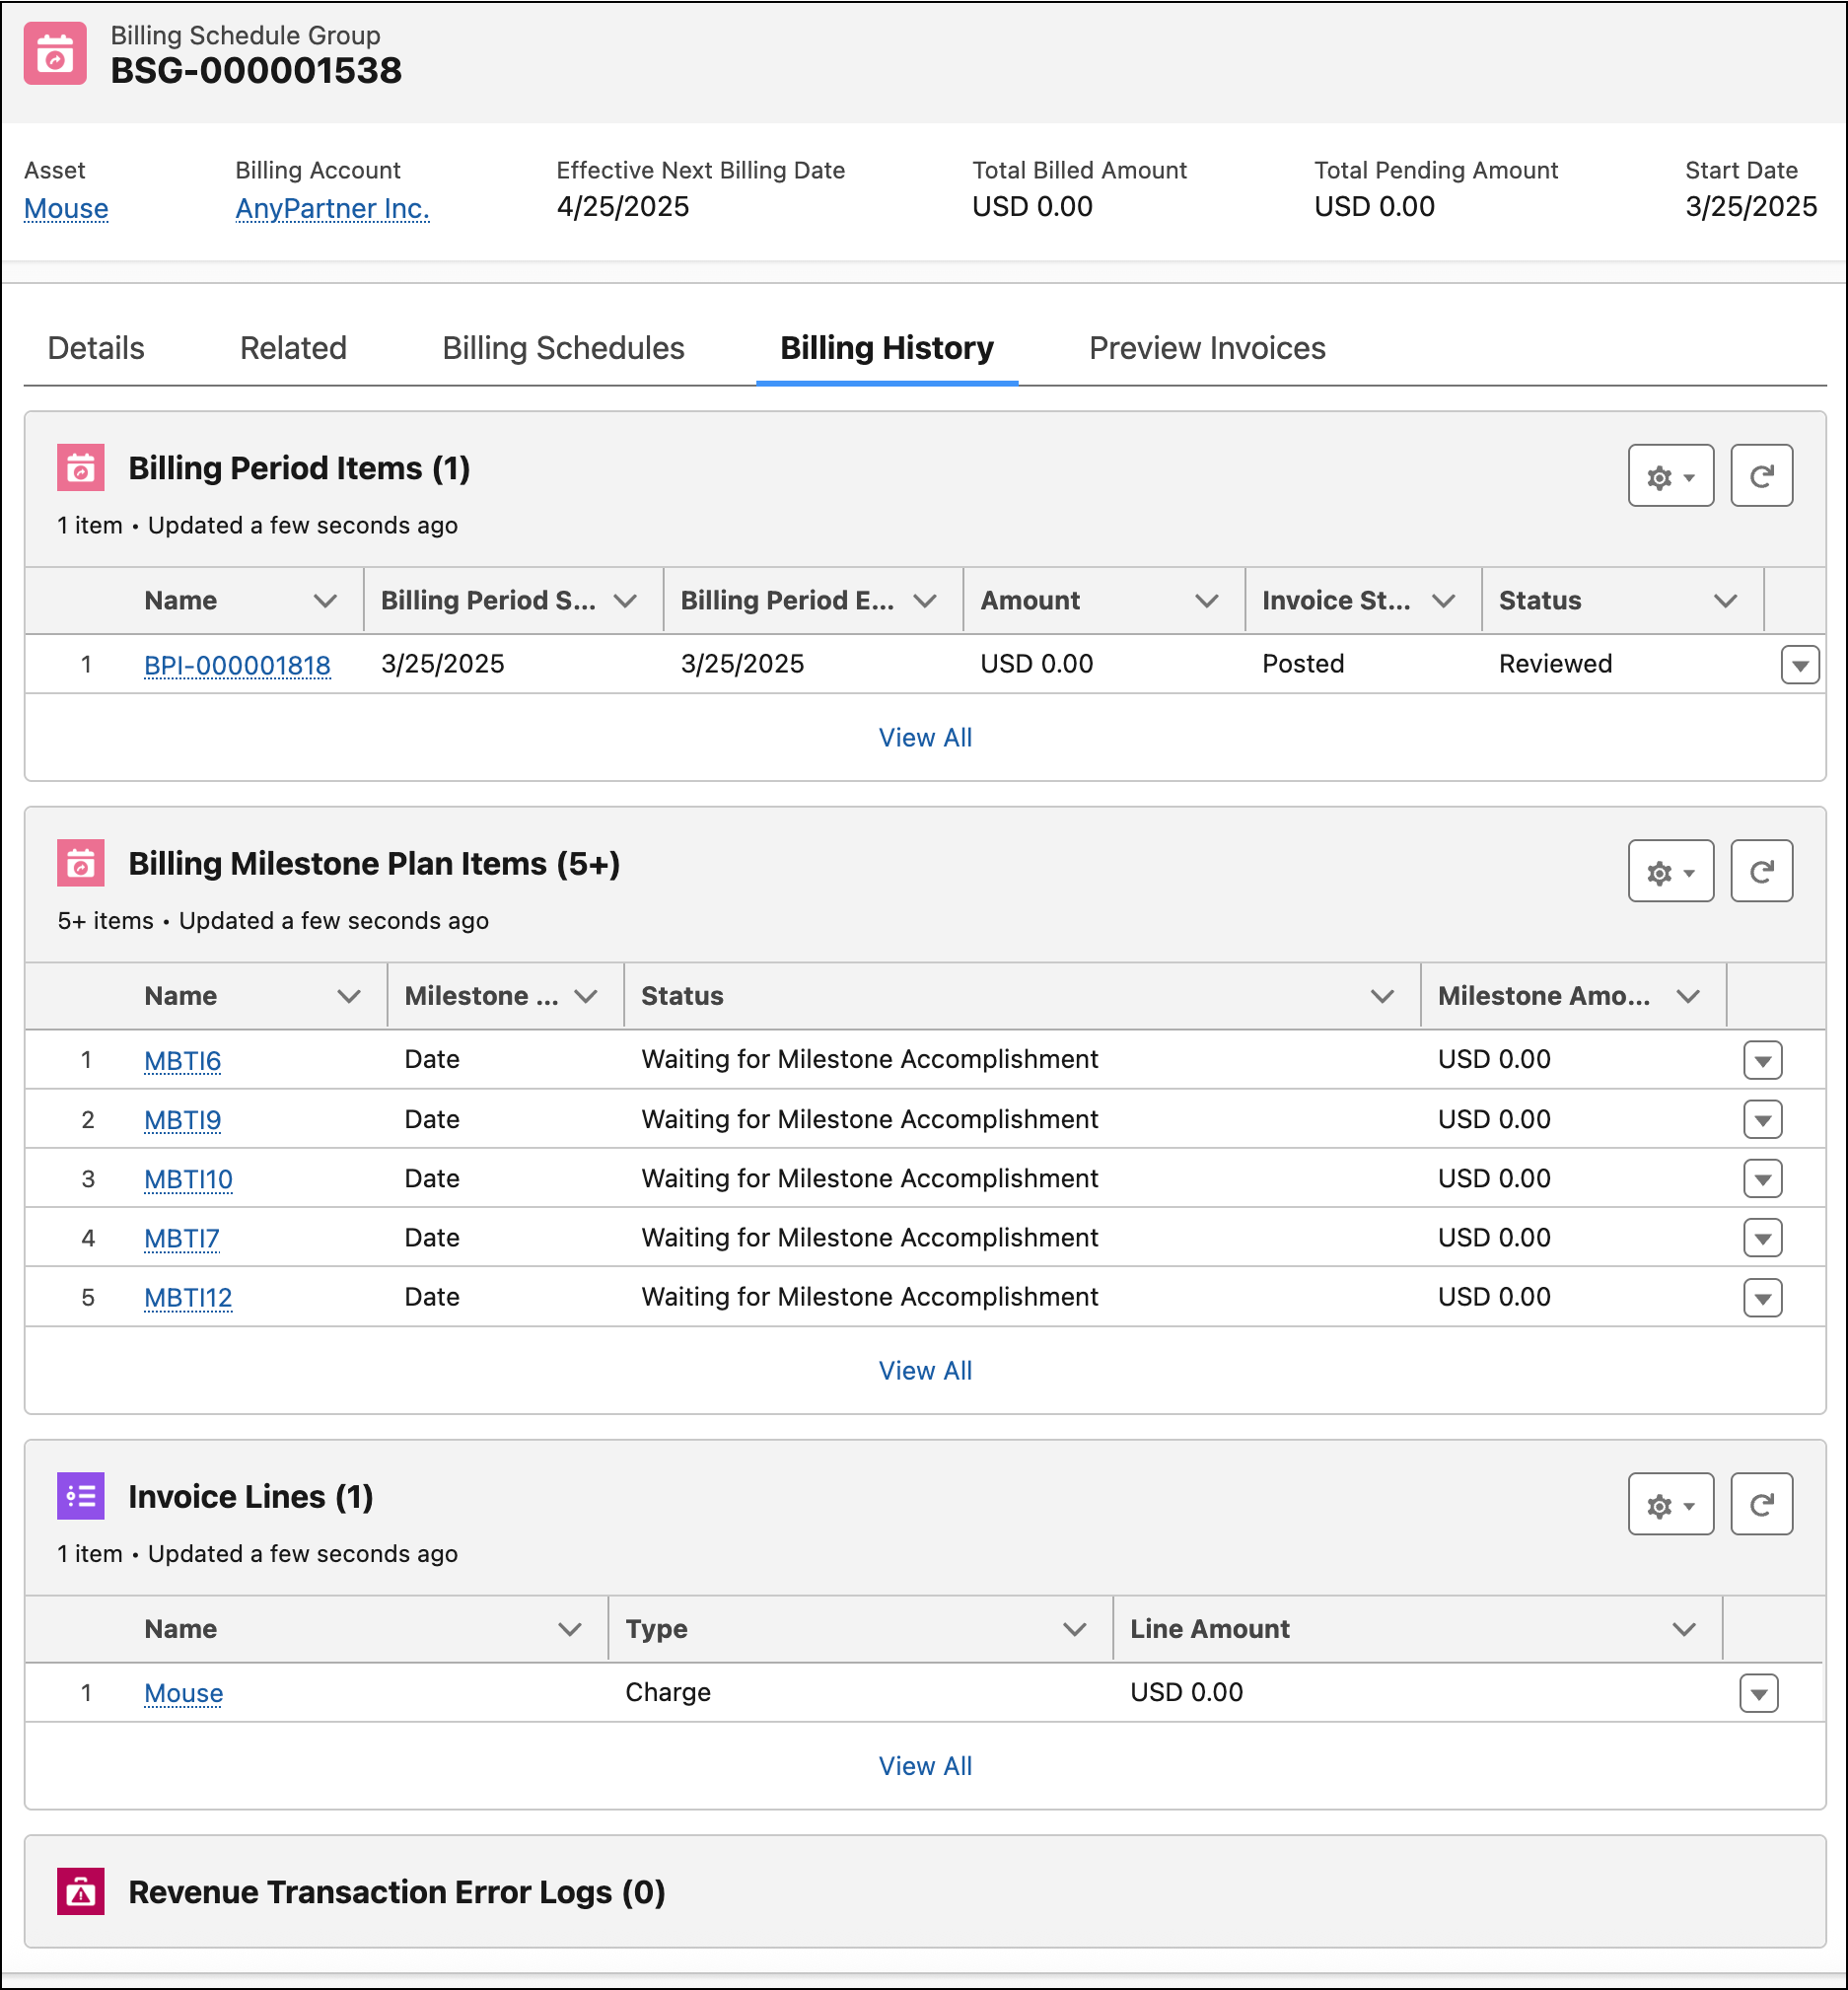Click the Revenue Transaction Error Logs icon

[x=80, y=1891]
